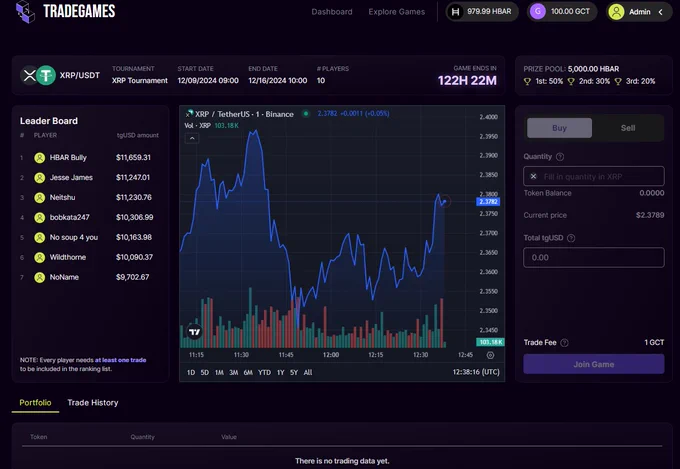This screenshot has height=469, width=680.
Task: Set chart range to All
Action: tap(308, 372)
